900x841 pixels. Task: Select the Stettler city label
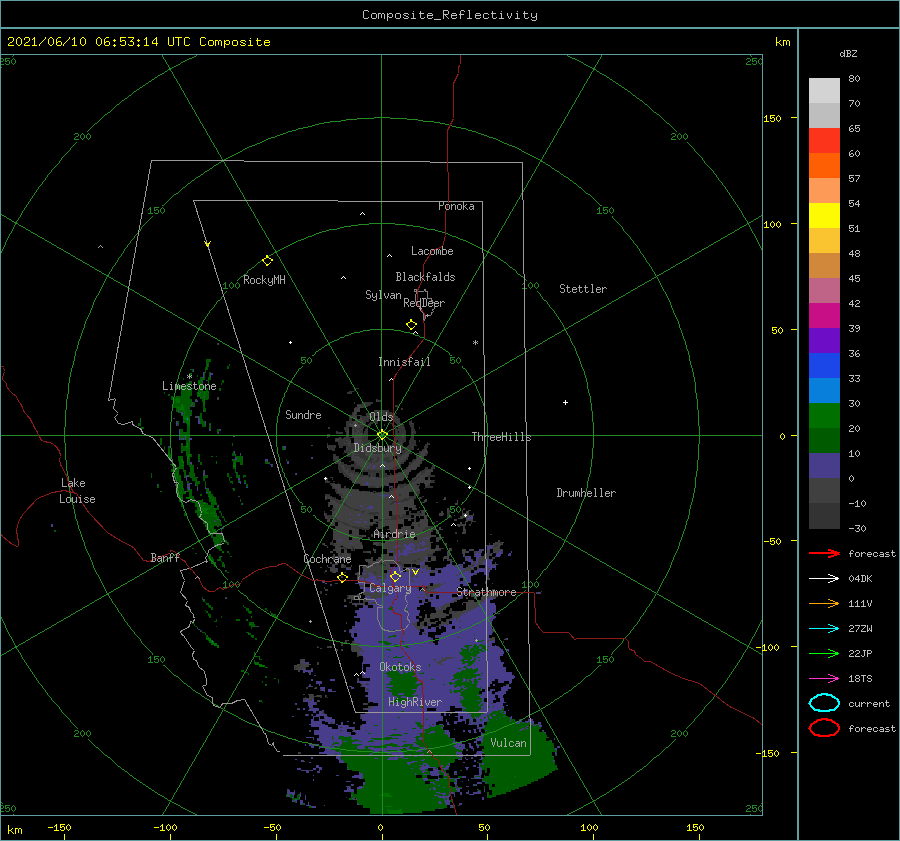click(x=583, y=289)
